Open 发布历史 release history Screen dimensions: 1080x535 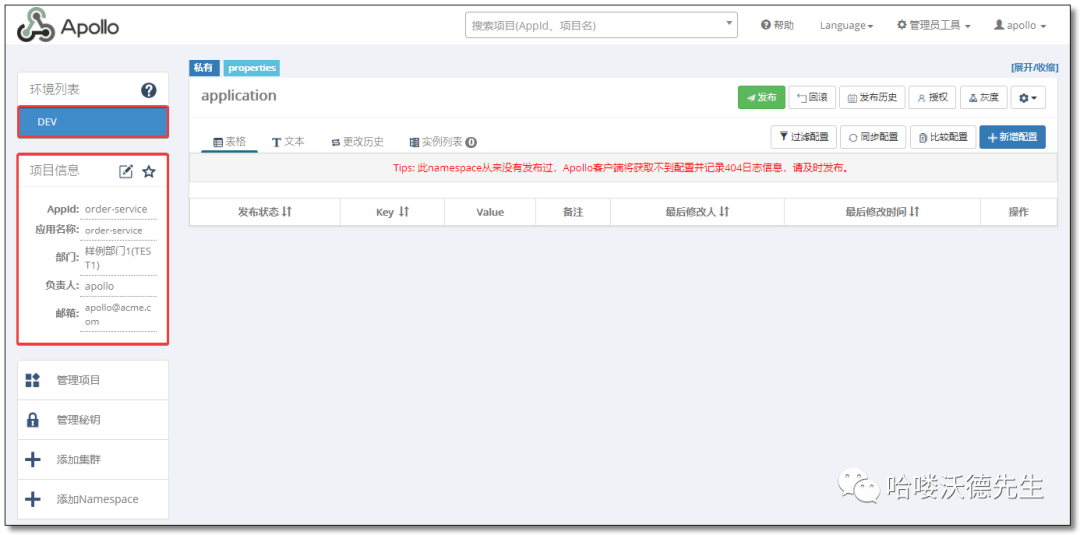[x=872, y=98]
